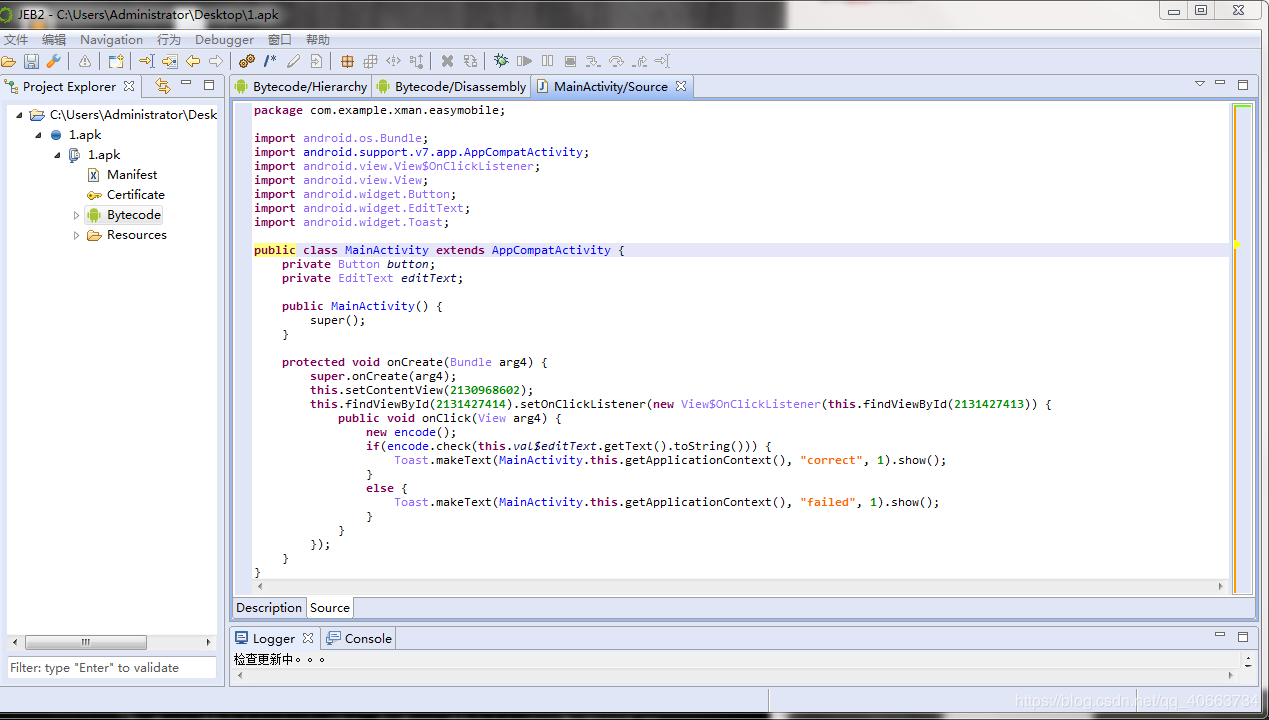
Task: Select the Logger tab
Action: (274, 638)
